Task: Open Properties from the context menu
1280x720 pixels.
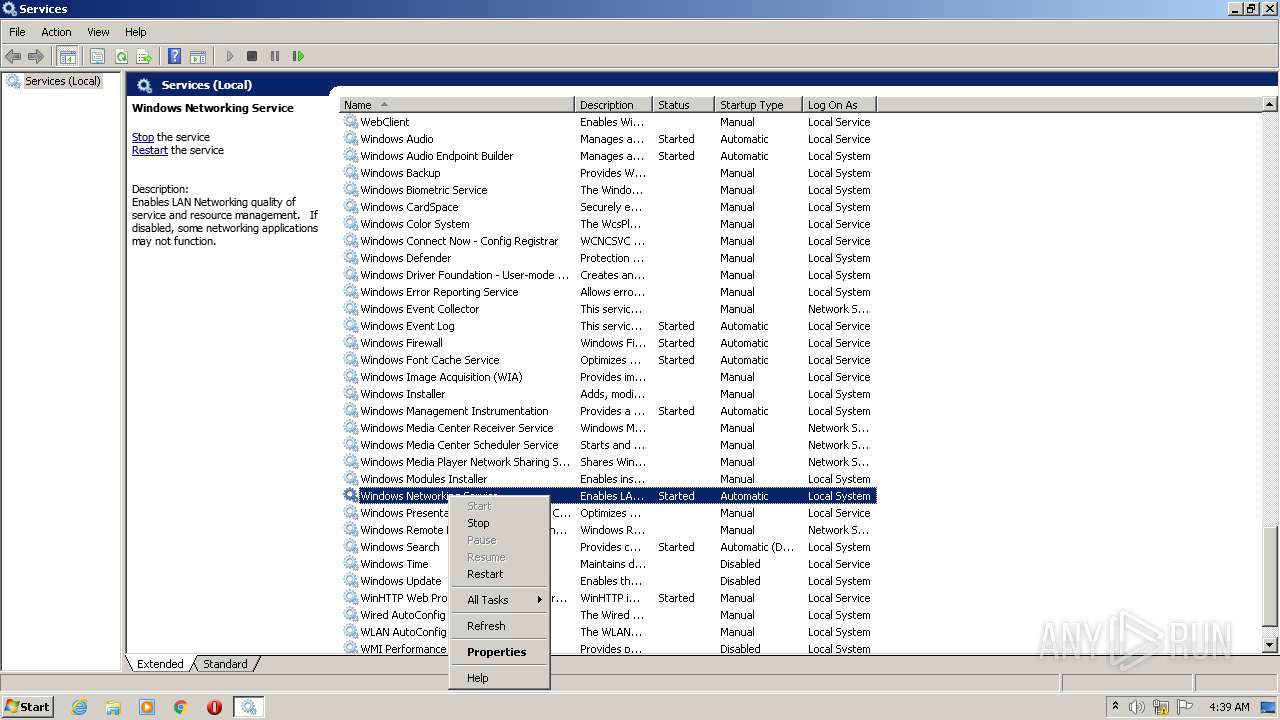Action: coord(499,652)
